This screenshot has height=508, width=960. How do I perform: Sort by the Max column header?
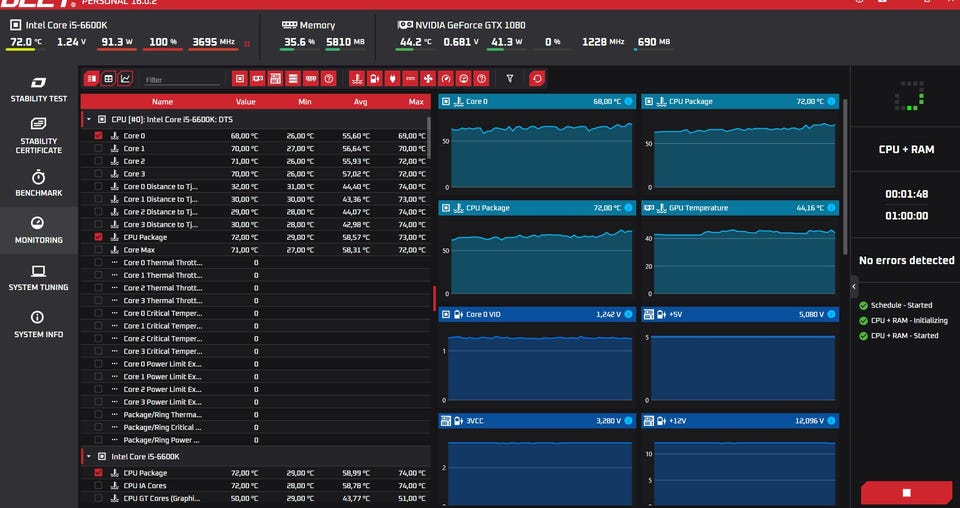click(416, 101)
